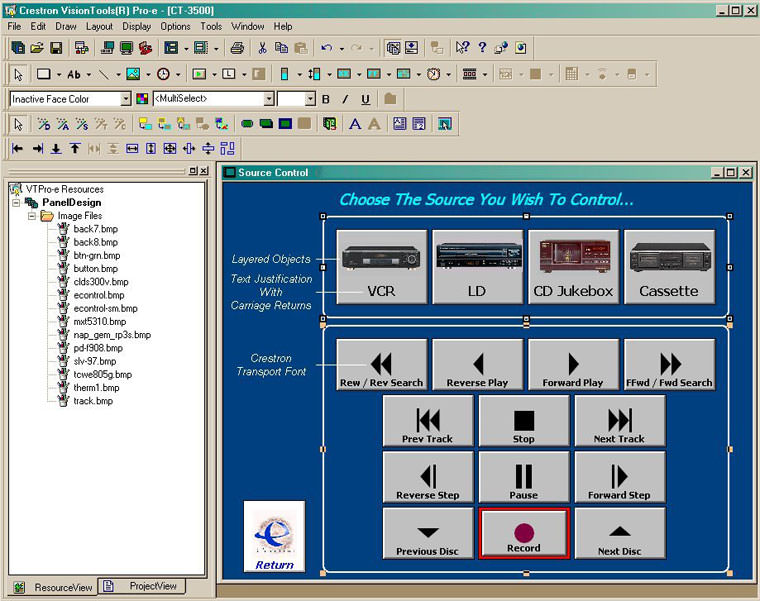Toggle Bold text formatting

point(326,99)
